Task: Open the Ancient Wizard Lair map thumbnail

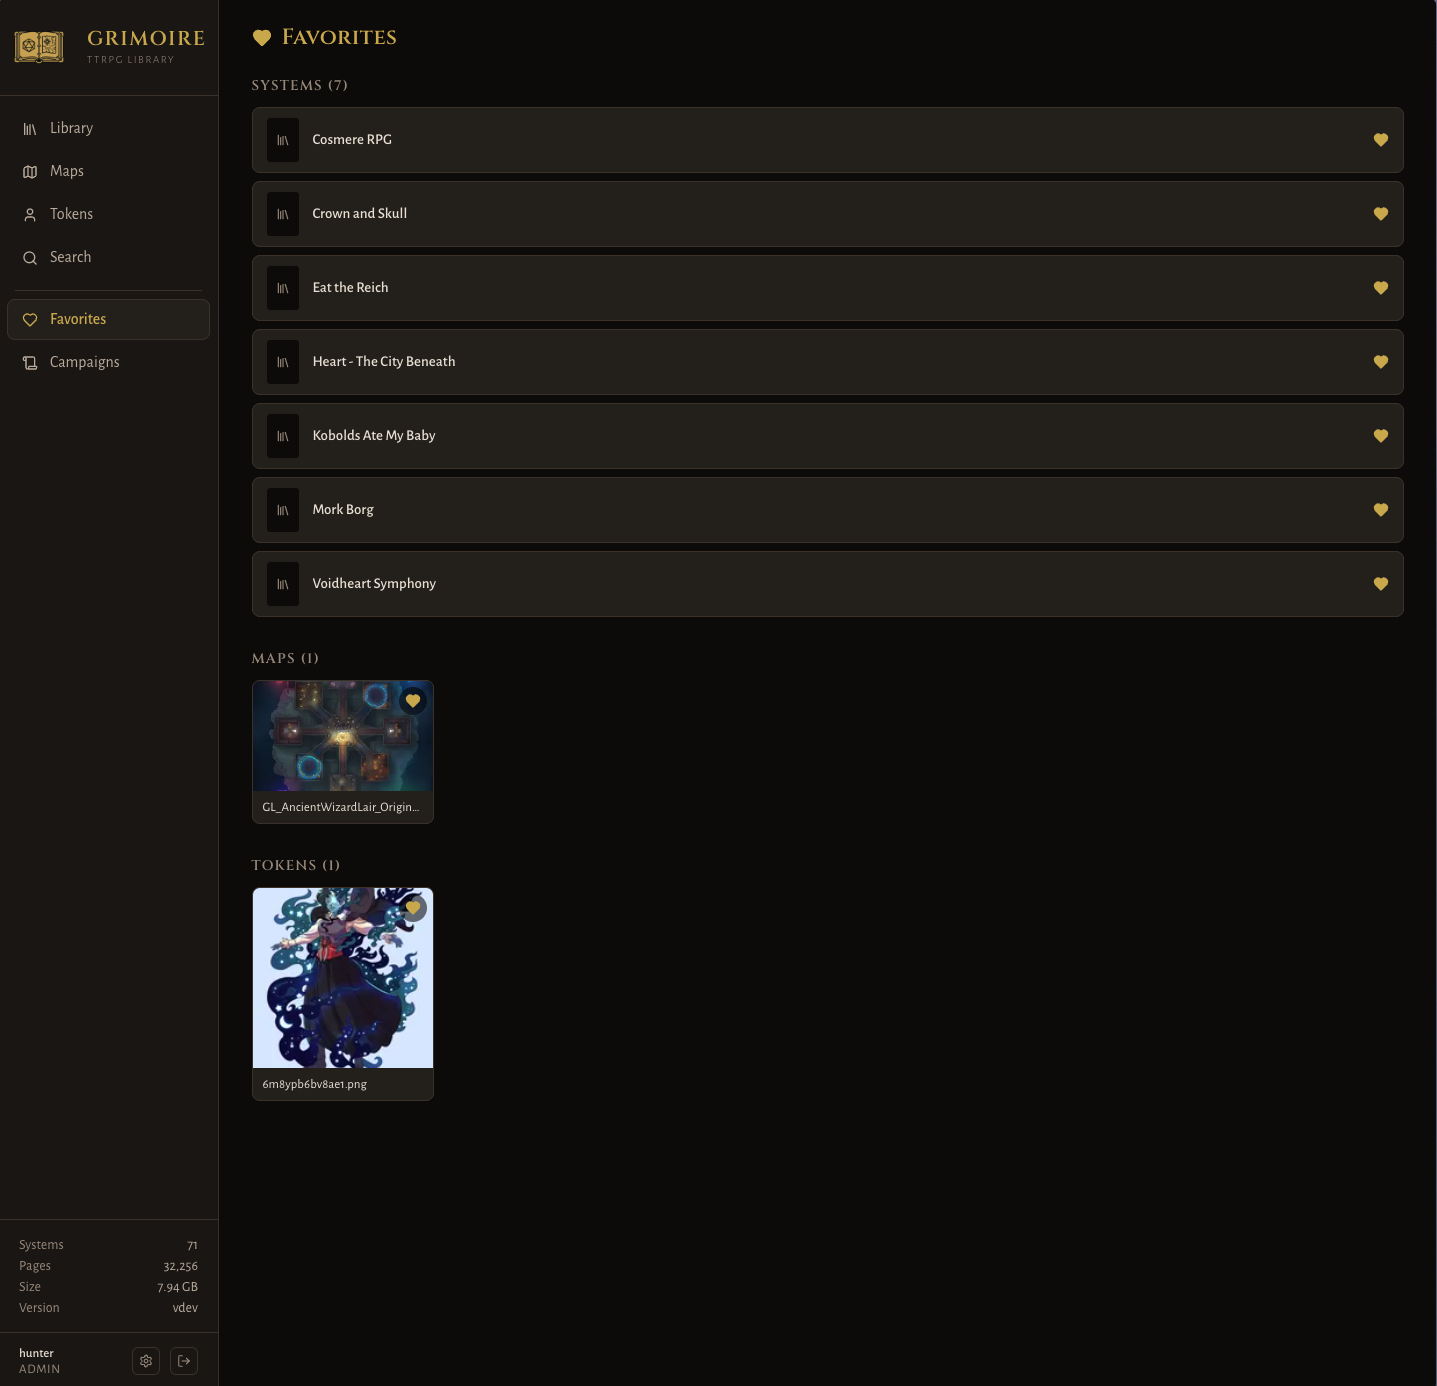Action: [343, 736]
